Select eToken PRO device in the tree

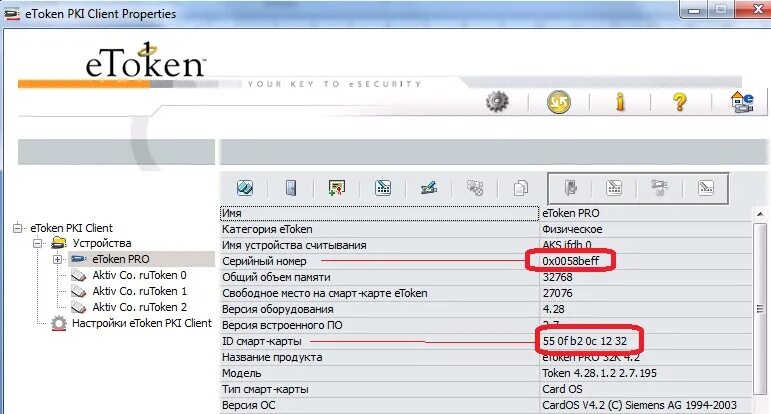pyautogui.click(x=120, y=259)
